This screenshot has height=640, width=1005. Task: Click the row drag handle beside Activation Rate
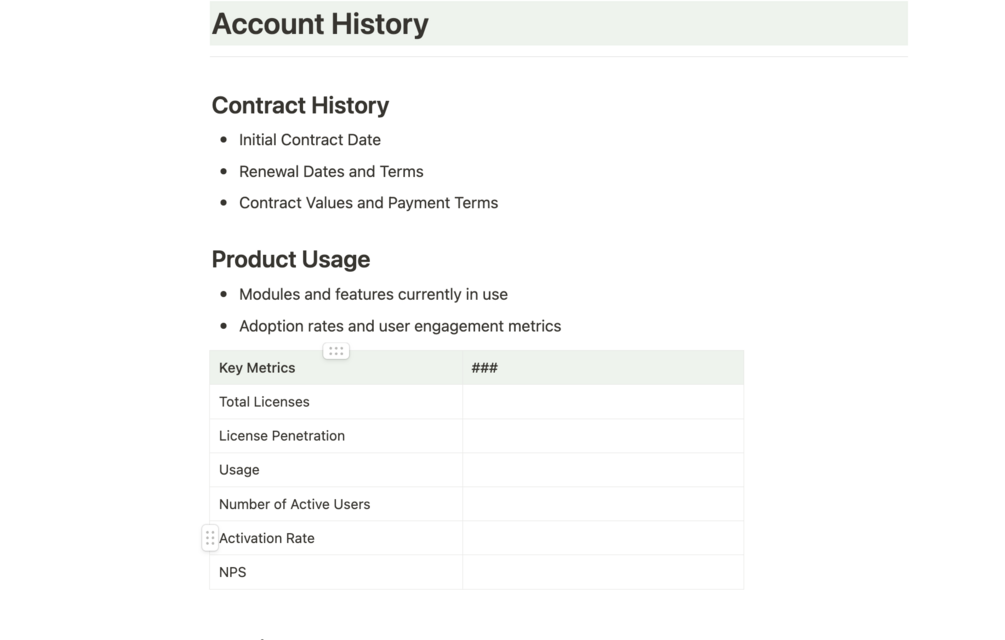210,538
